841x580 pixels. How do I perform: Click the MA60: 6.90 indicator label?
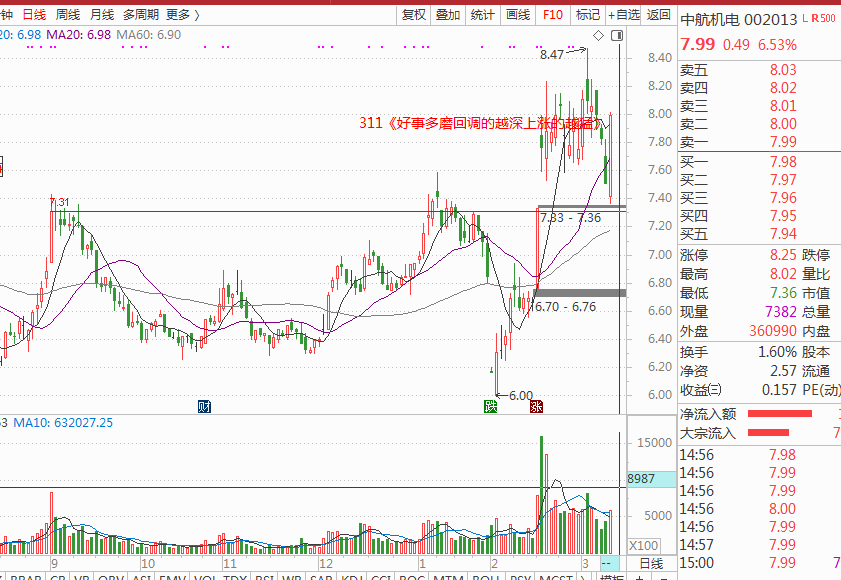pos(149,35)
